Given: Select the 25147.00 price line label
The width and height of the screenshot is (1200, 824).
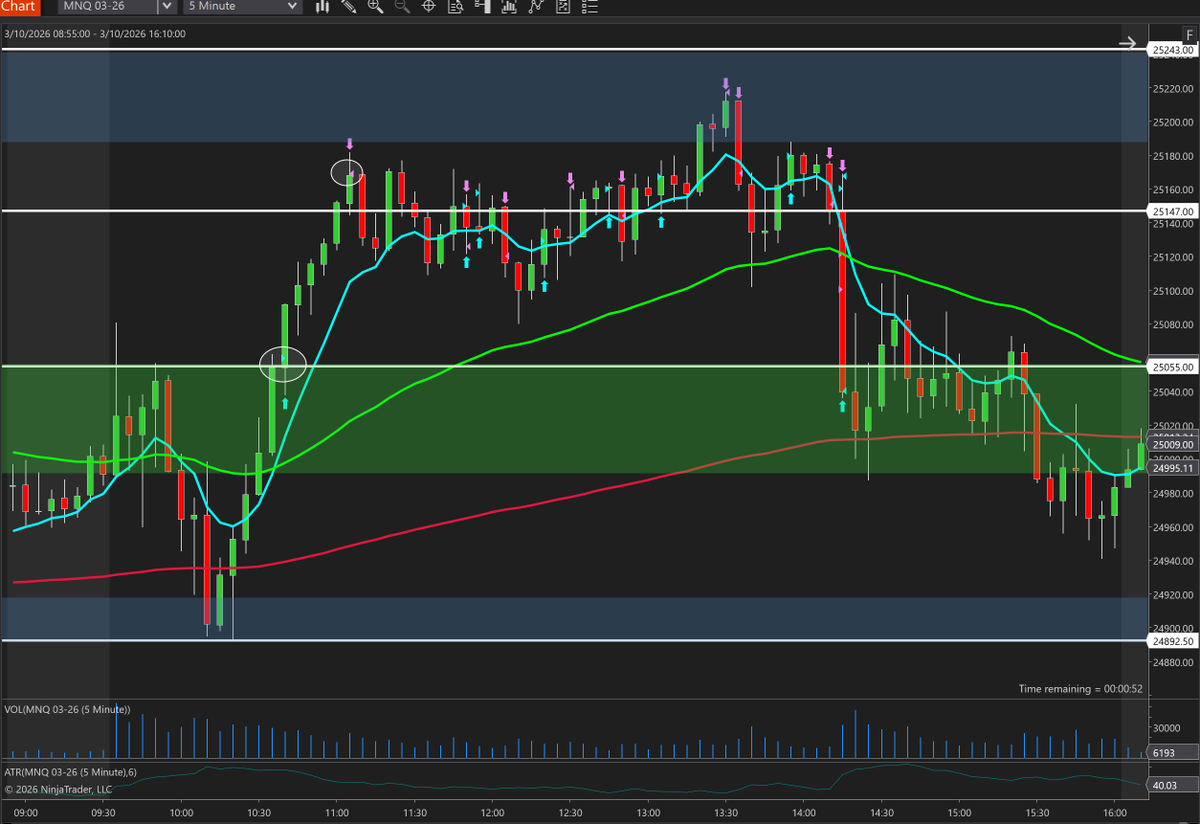Looking at the screenshot, I should point(1173,212).
